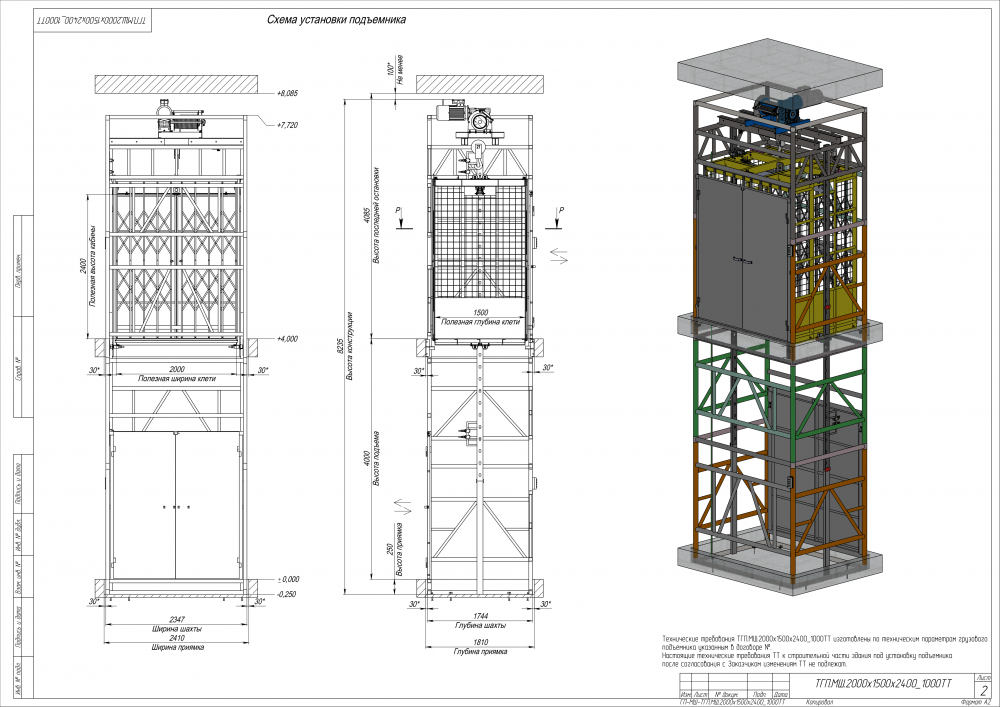1000x707 pixels.
Task: Click the gray double doors in 3D model
Action: 742,258
